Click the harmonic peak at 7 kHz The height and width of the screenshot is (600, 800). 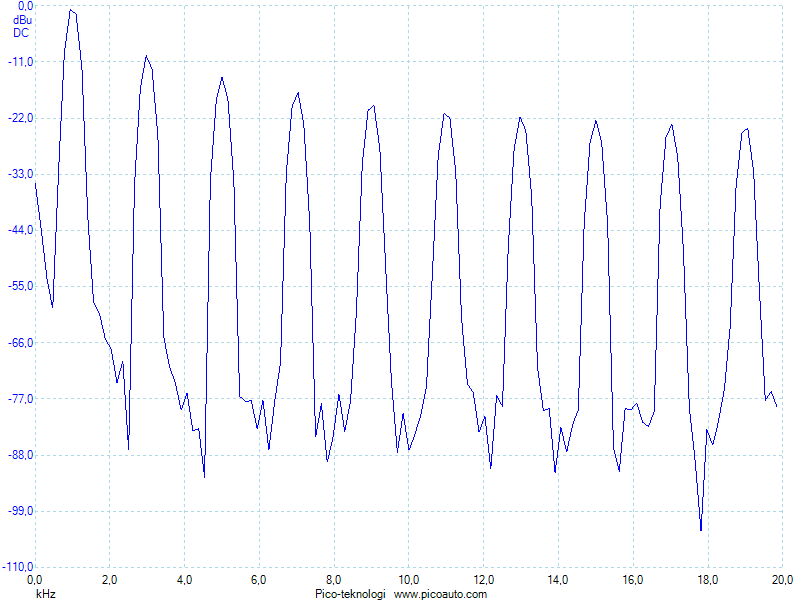point(298,93)
